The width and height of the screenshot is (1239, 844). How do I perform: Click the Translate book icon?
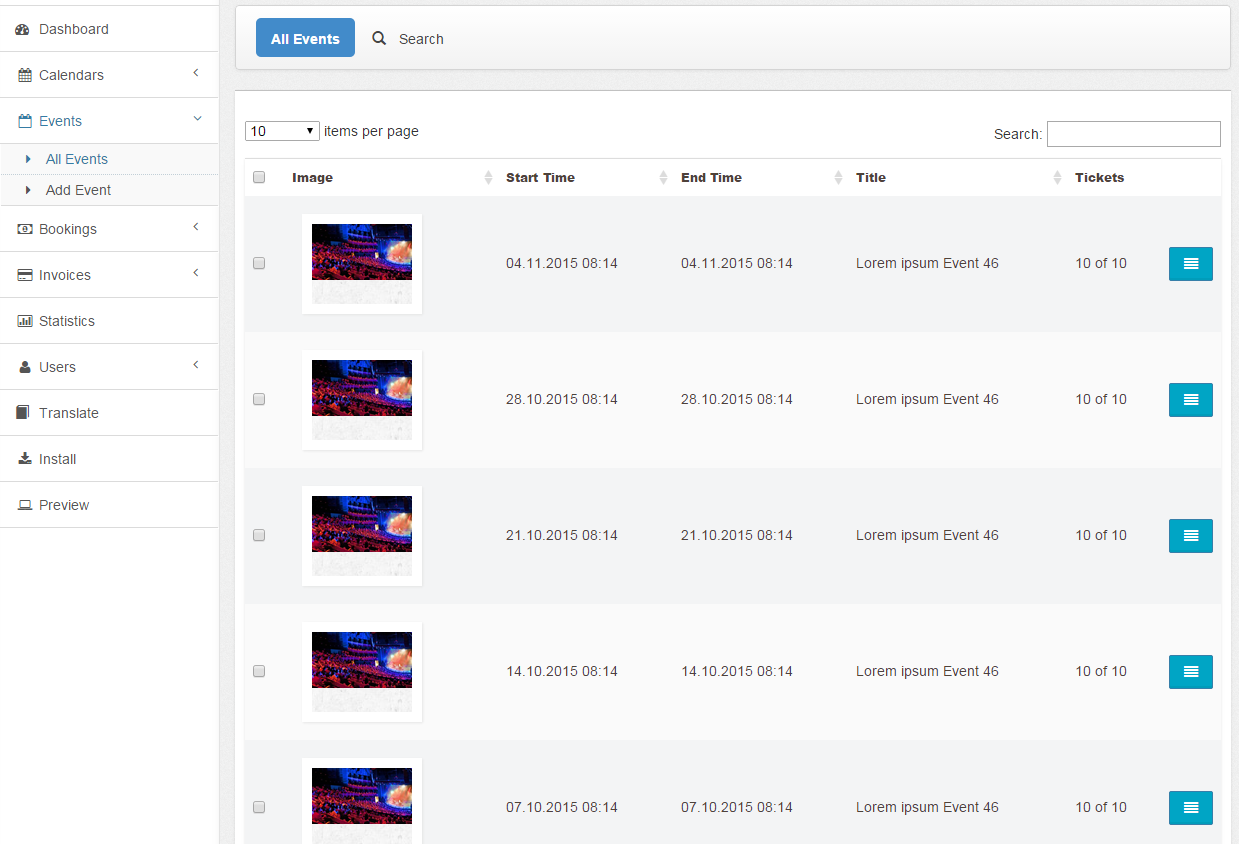pyautogui.click(x=23, y=413)
